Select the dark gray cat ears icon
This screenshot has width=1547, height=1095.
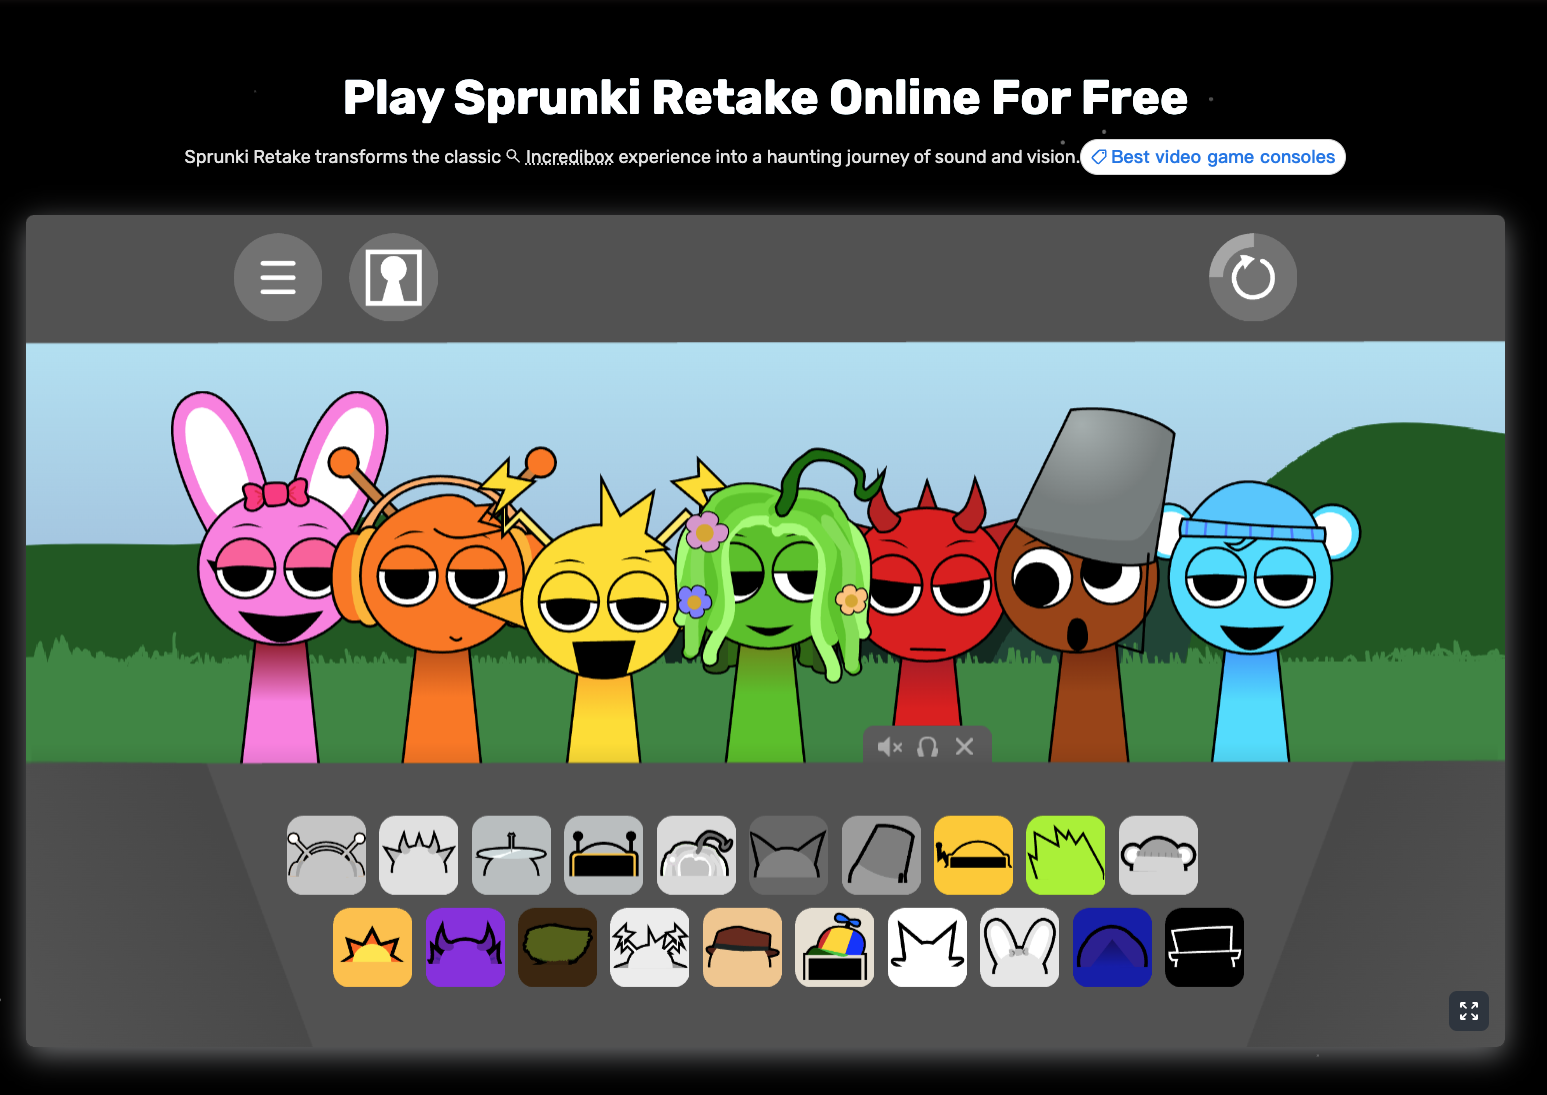(x=789, y=855)
